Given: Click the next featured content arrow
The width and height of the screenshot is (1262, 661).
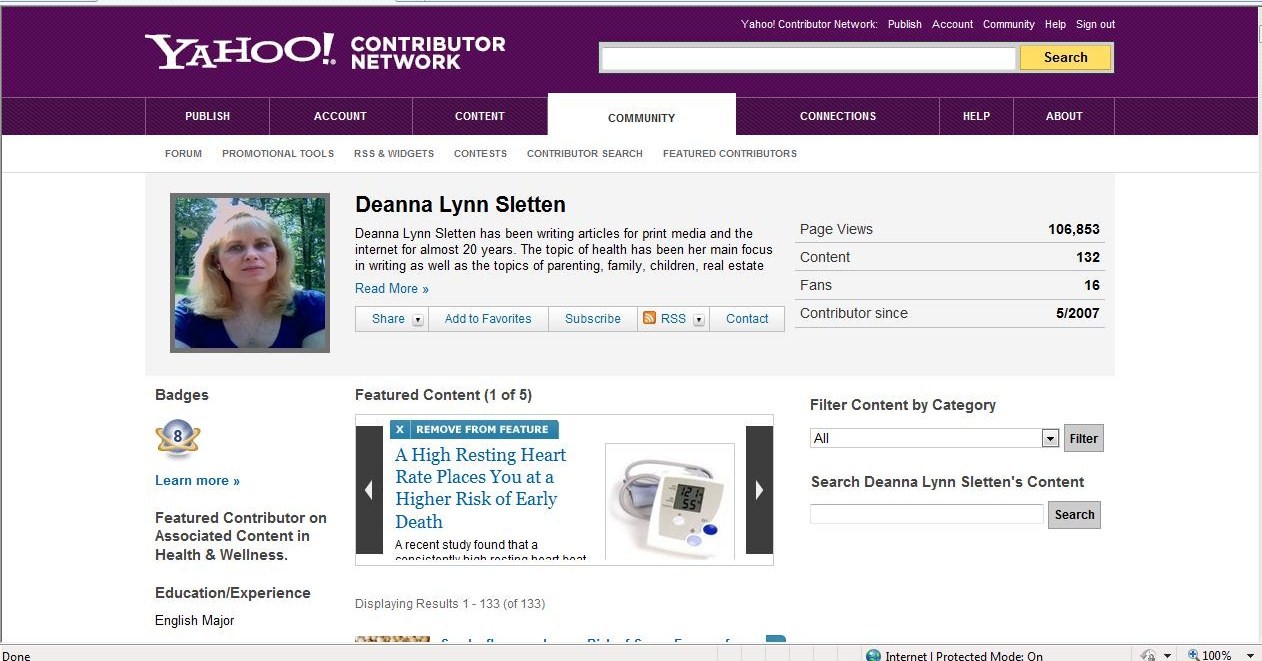Looking at the screenshot, I should tap(759, 490).
